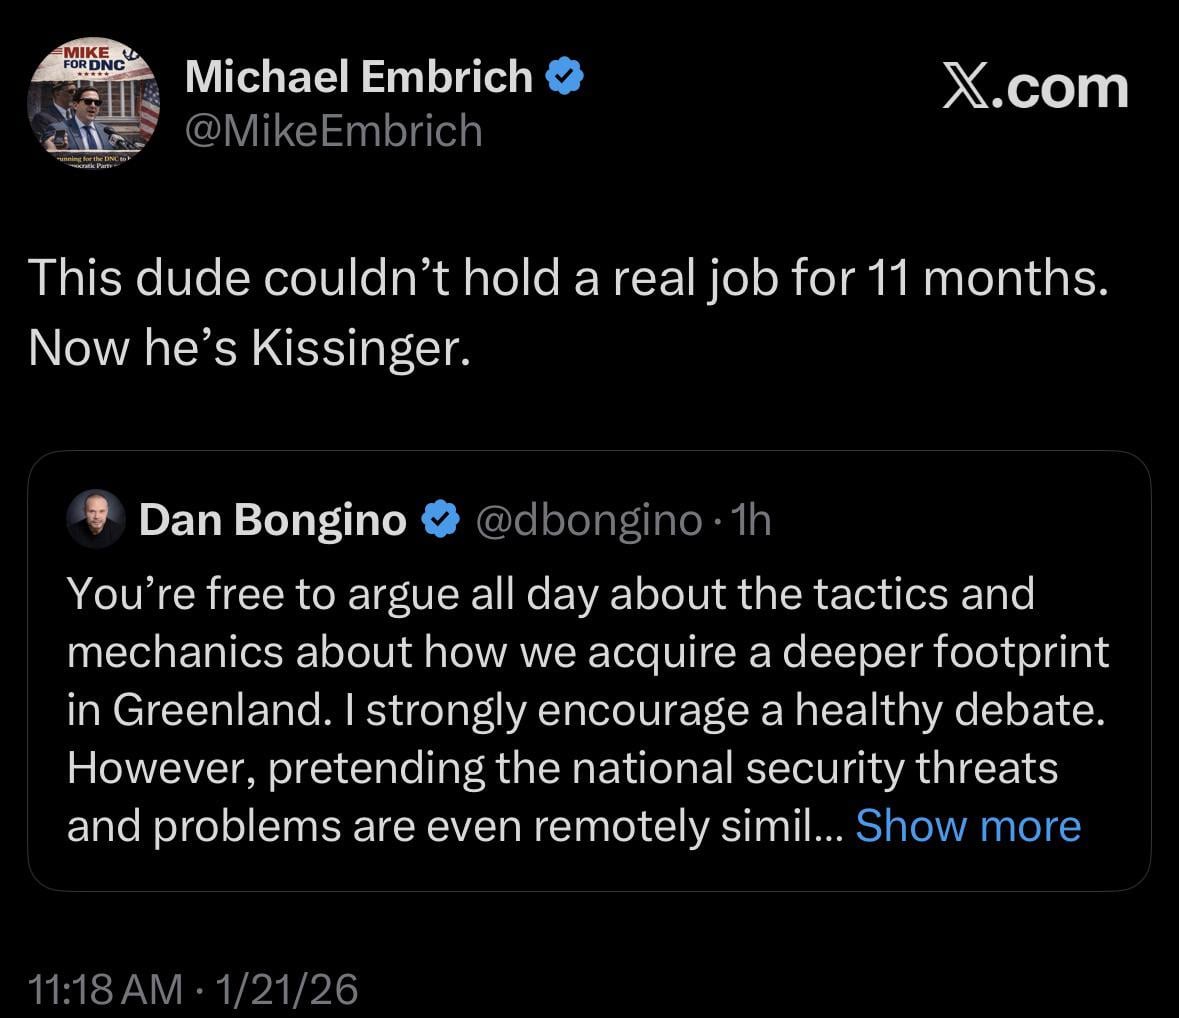Click "mechanics about how we acquire" line

tap(588, 652)
